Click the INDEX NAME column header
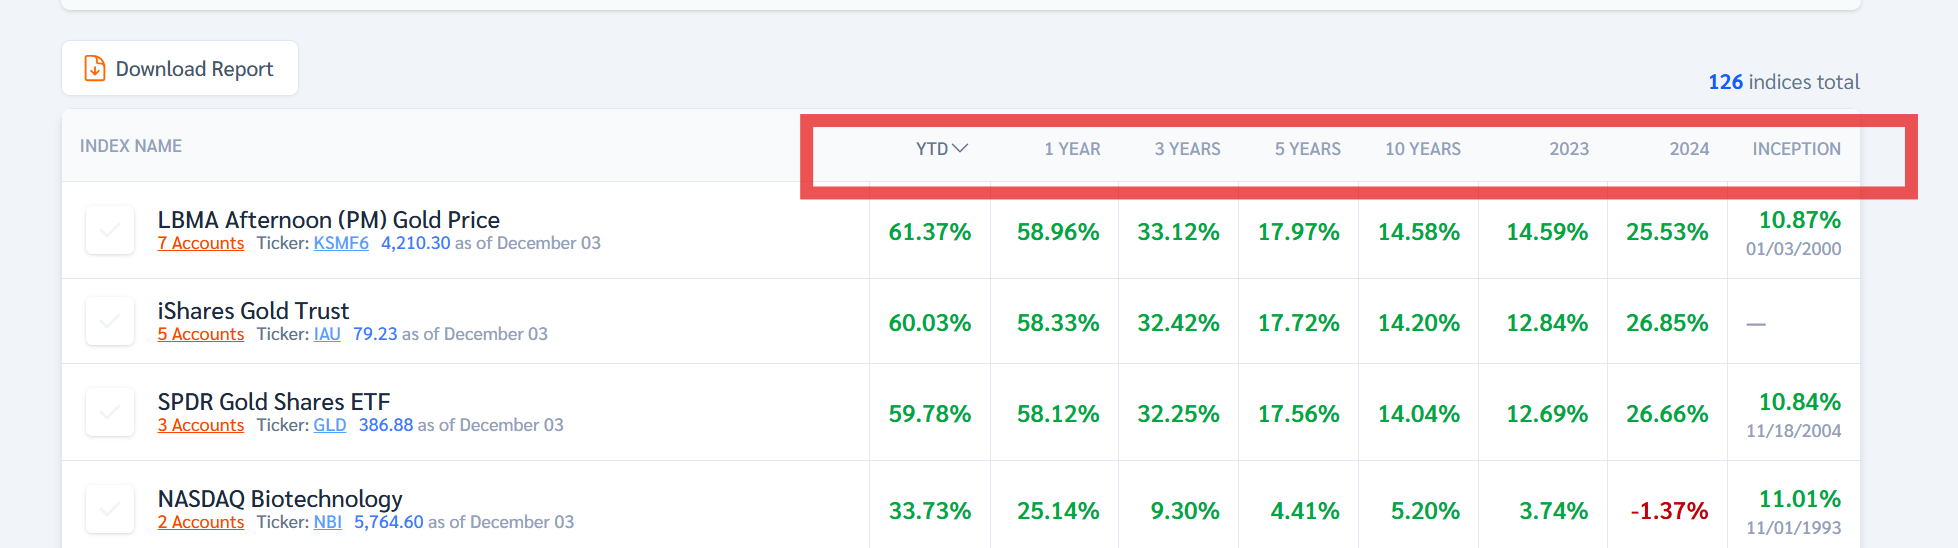This screenshot has width=1958, height=548. click(x=131, y=146)
